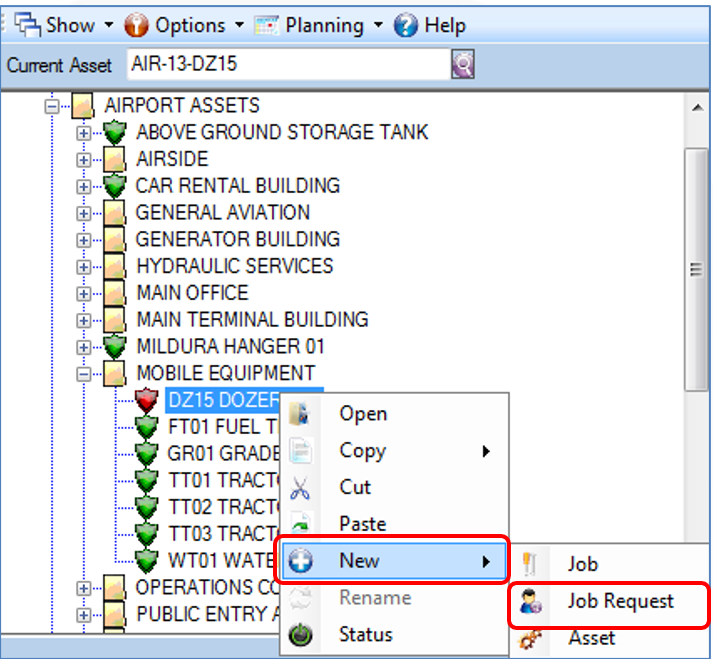The image size is (713, 659).
Task: Click the green power icon beside Status
Action: click(301, 634)
